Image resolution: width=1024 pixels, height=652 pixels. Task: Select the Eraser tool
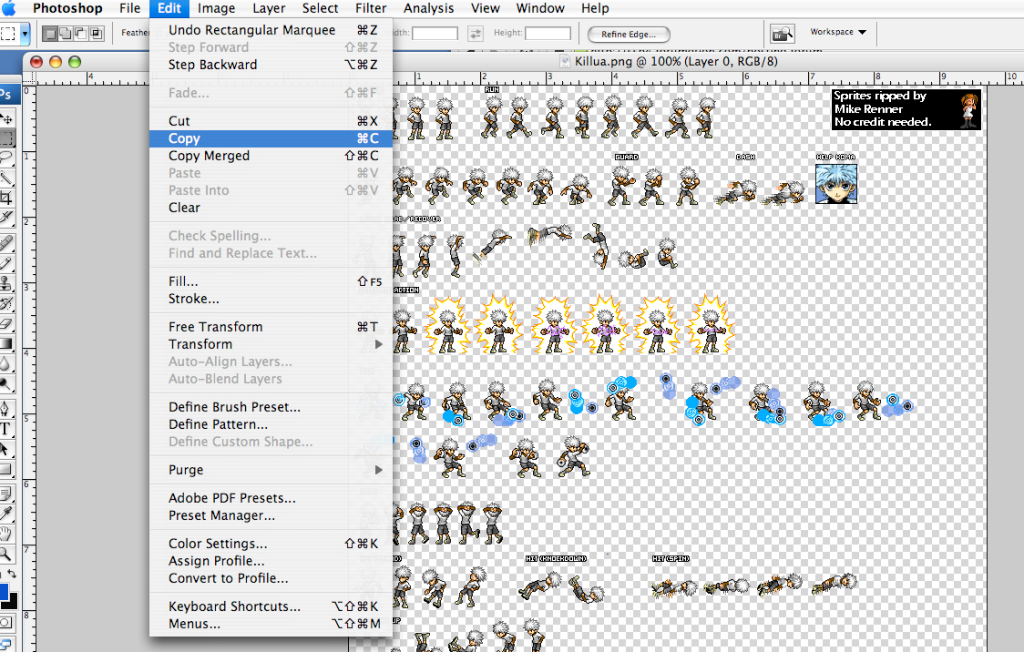7,323
